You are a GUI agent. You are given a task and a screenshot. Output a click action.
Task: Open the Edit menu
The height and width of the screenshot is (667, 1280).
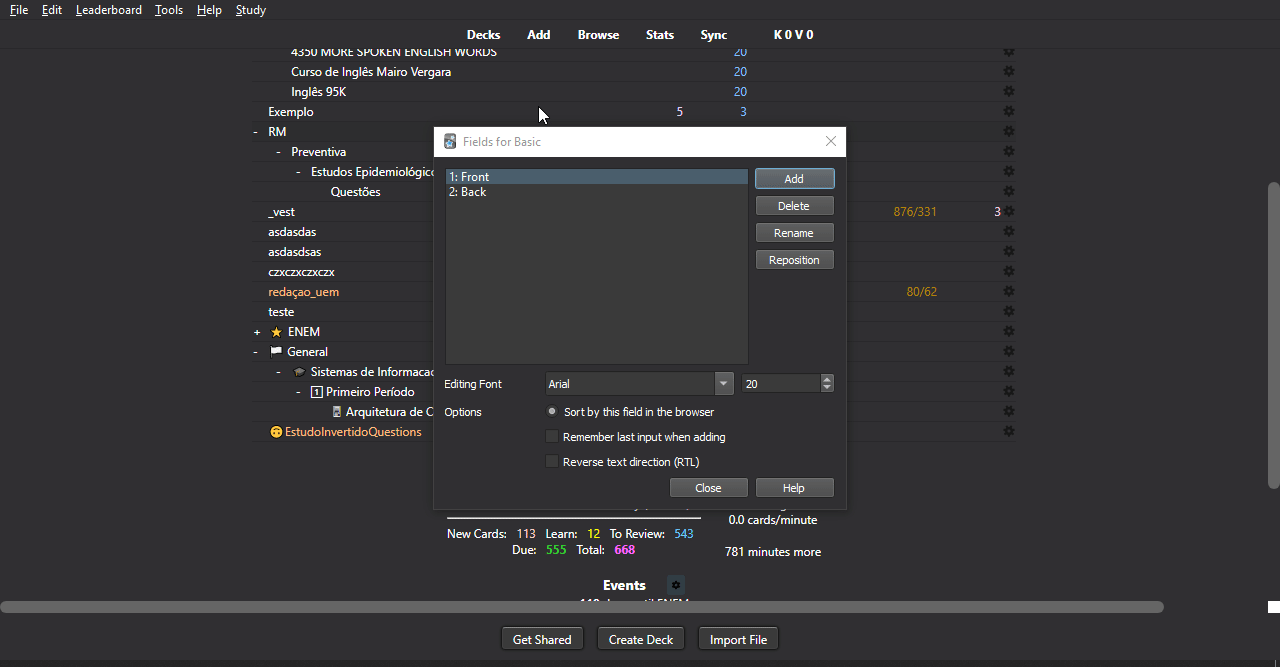[52, 10]
